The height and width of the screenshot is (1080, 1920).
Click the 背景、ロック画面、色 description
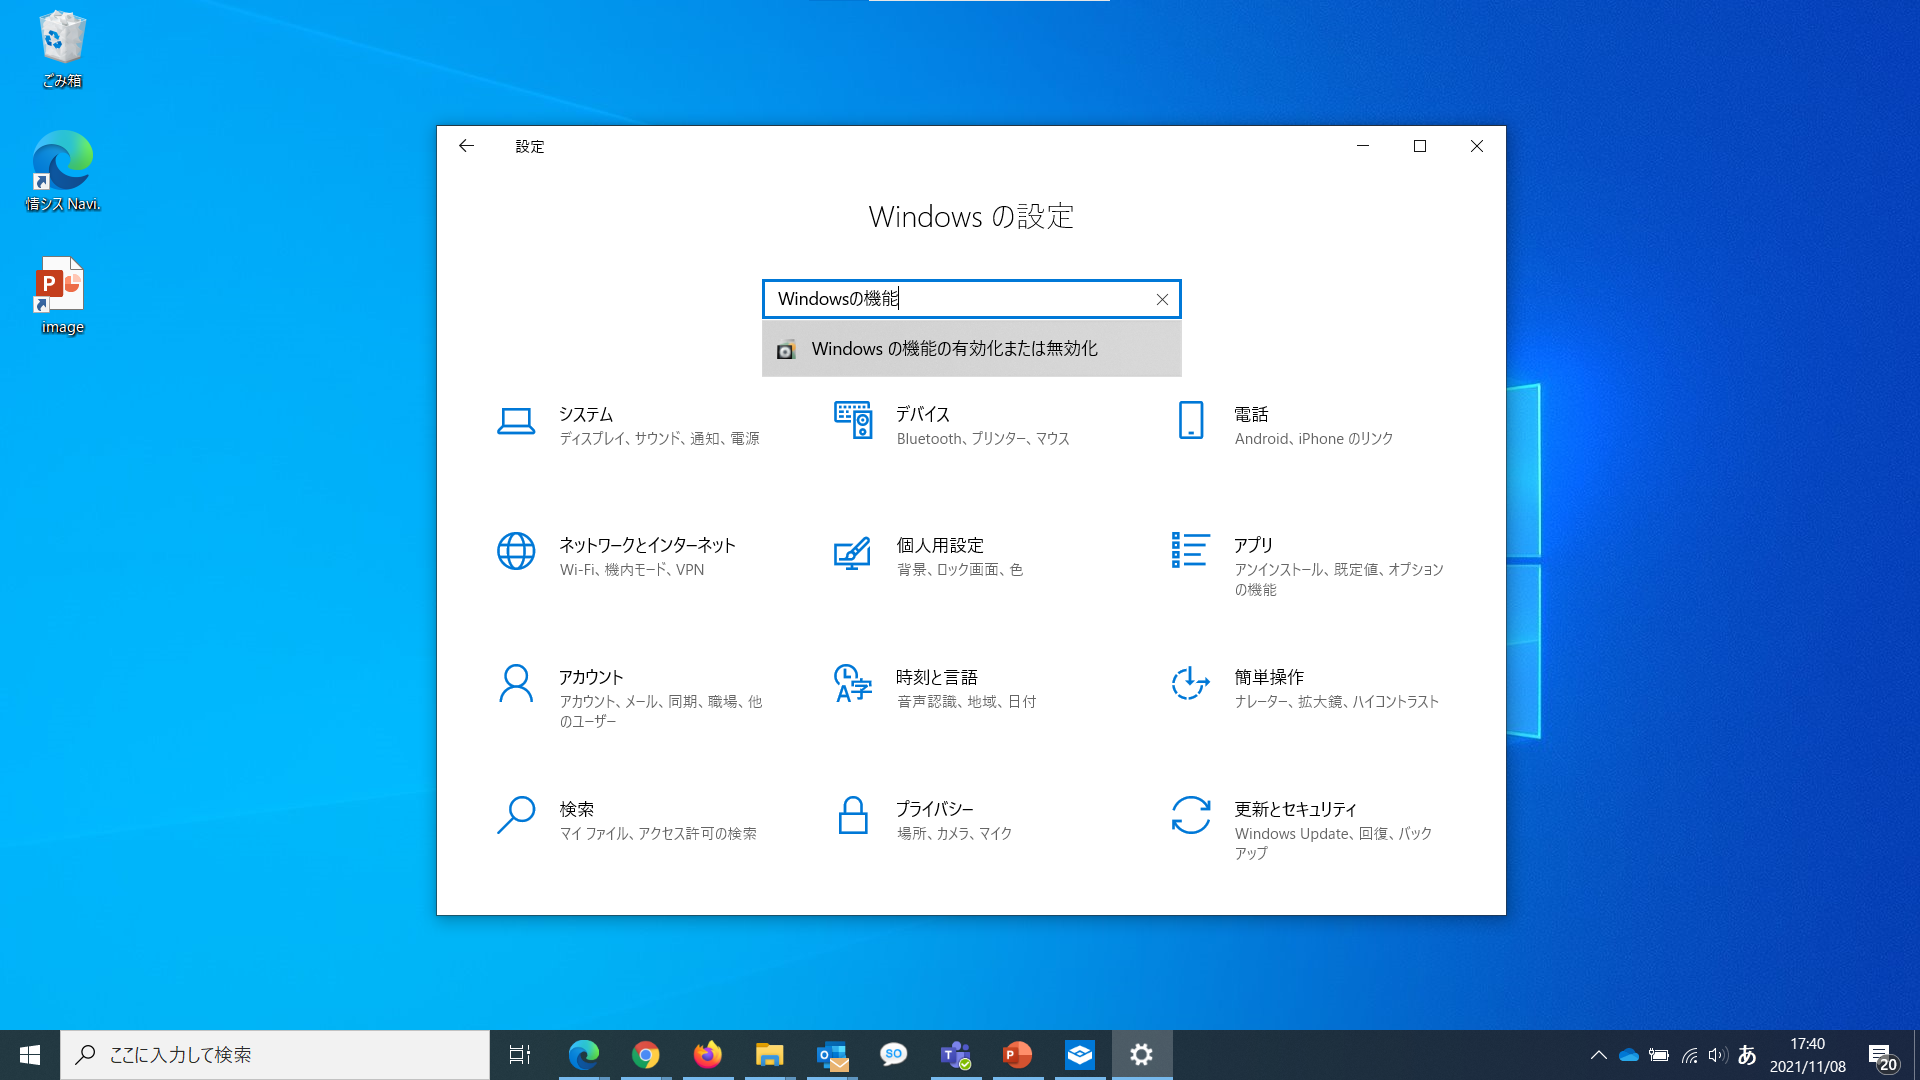[x=960, y=570]
